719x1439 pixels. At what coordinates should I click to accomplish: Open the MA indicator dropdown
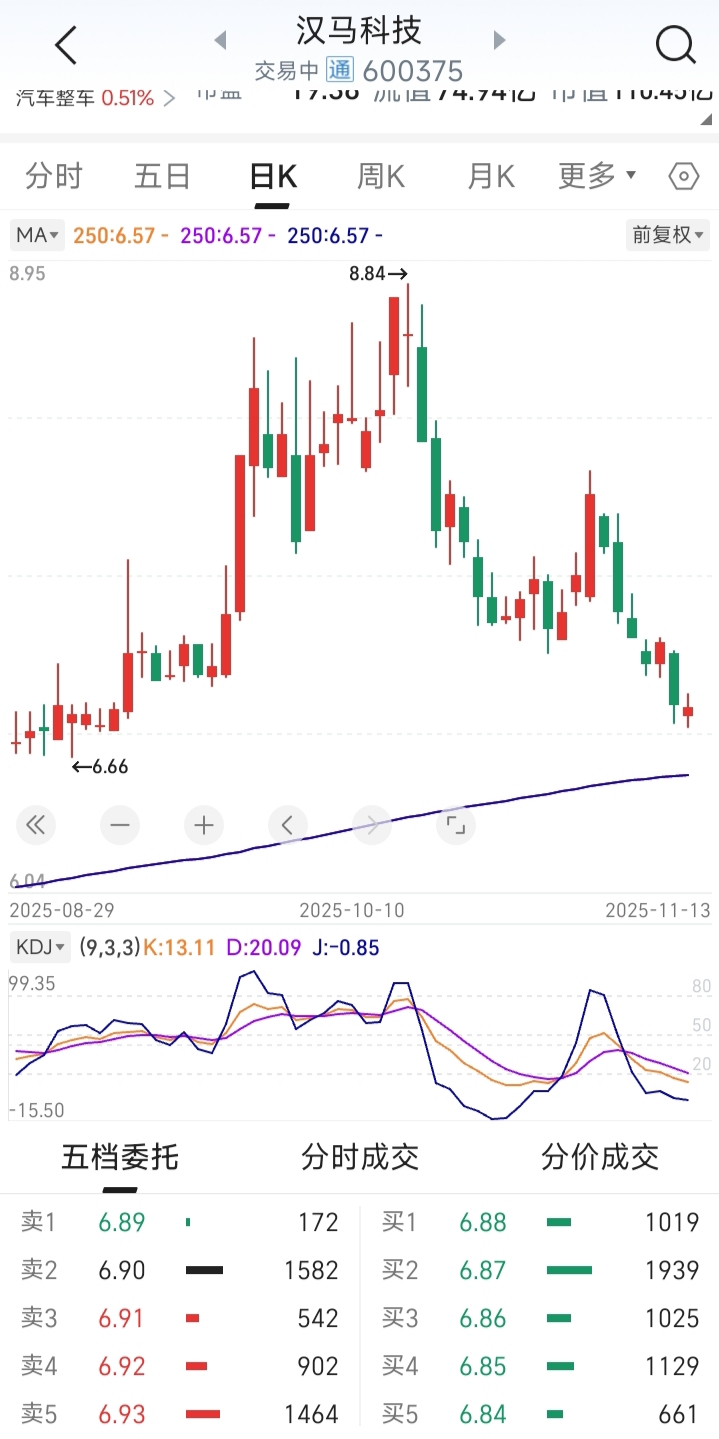[x=38, y=236]
